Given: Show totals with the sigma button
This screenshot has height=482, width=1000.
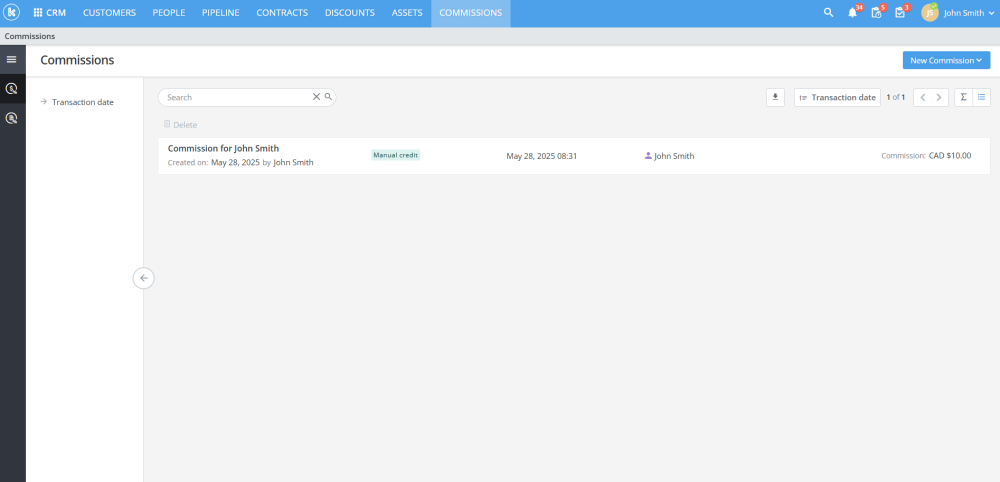Looking at the screenshot, I should pos(963,98).
